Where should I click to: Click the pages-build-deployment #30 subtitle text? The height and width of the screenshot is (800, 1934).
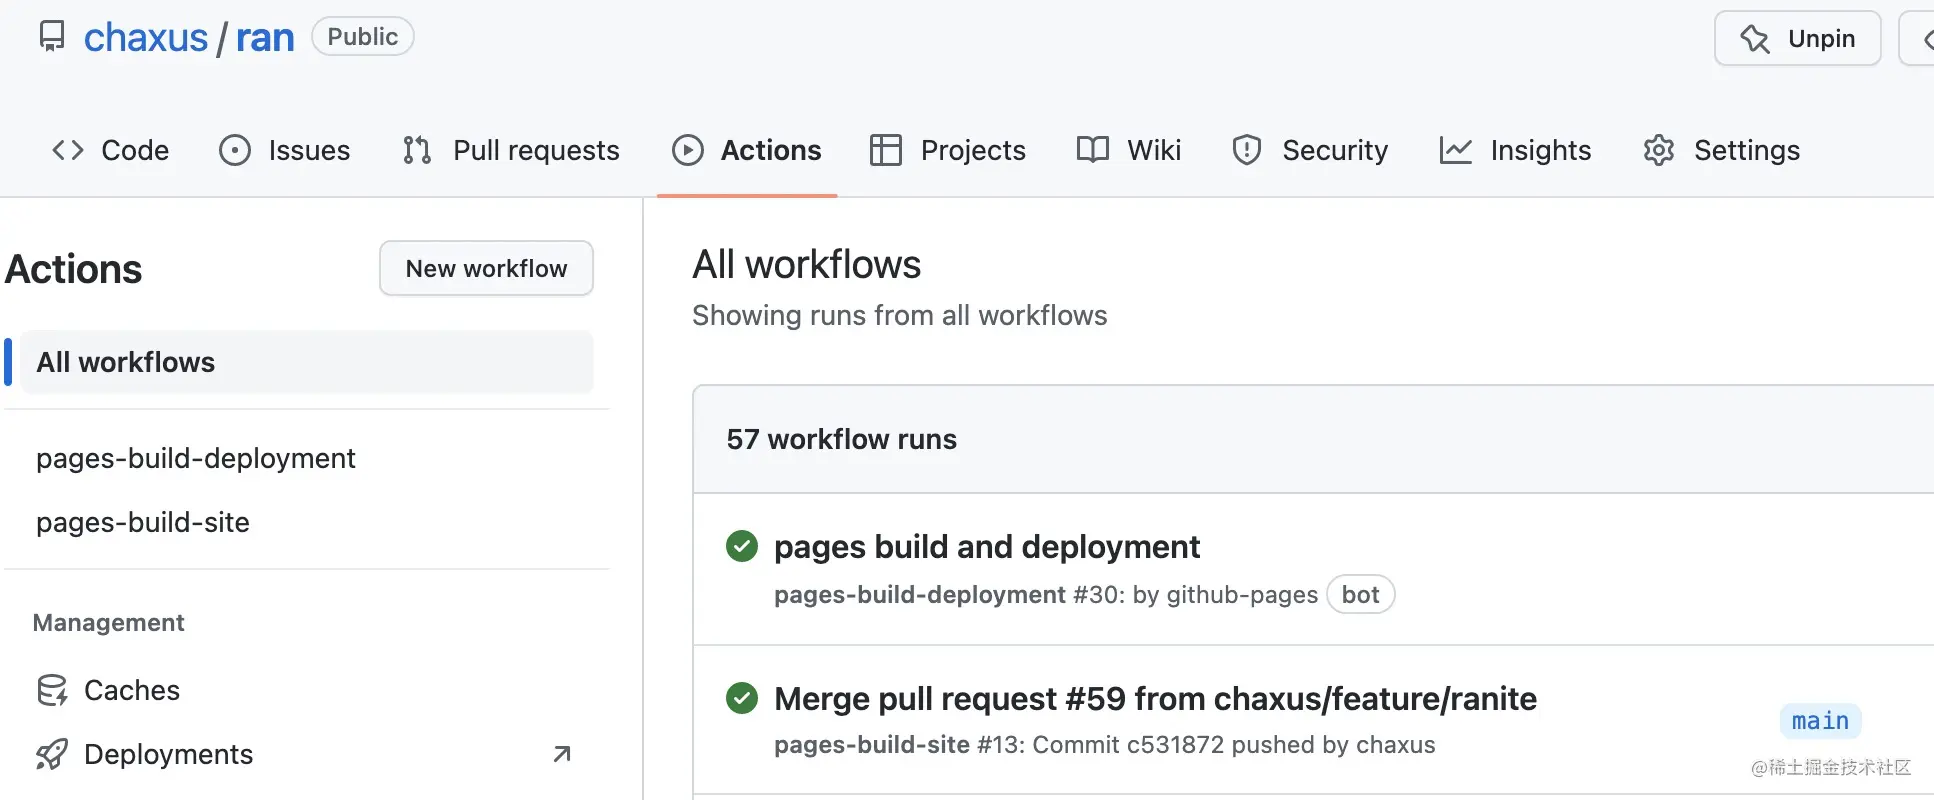pos(1046,595)
